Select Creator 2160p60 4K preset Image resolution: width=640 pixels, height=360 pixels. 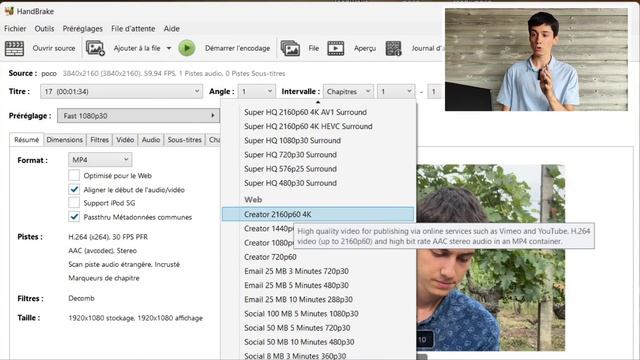pyautogui.click(x=318, y=214)
